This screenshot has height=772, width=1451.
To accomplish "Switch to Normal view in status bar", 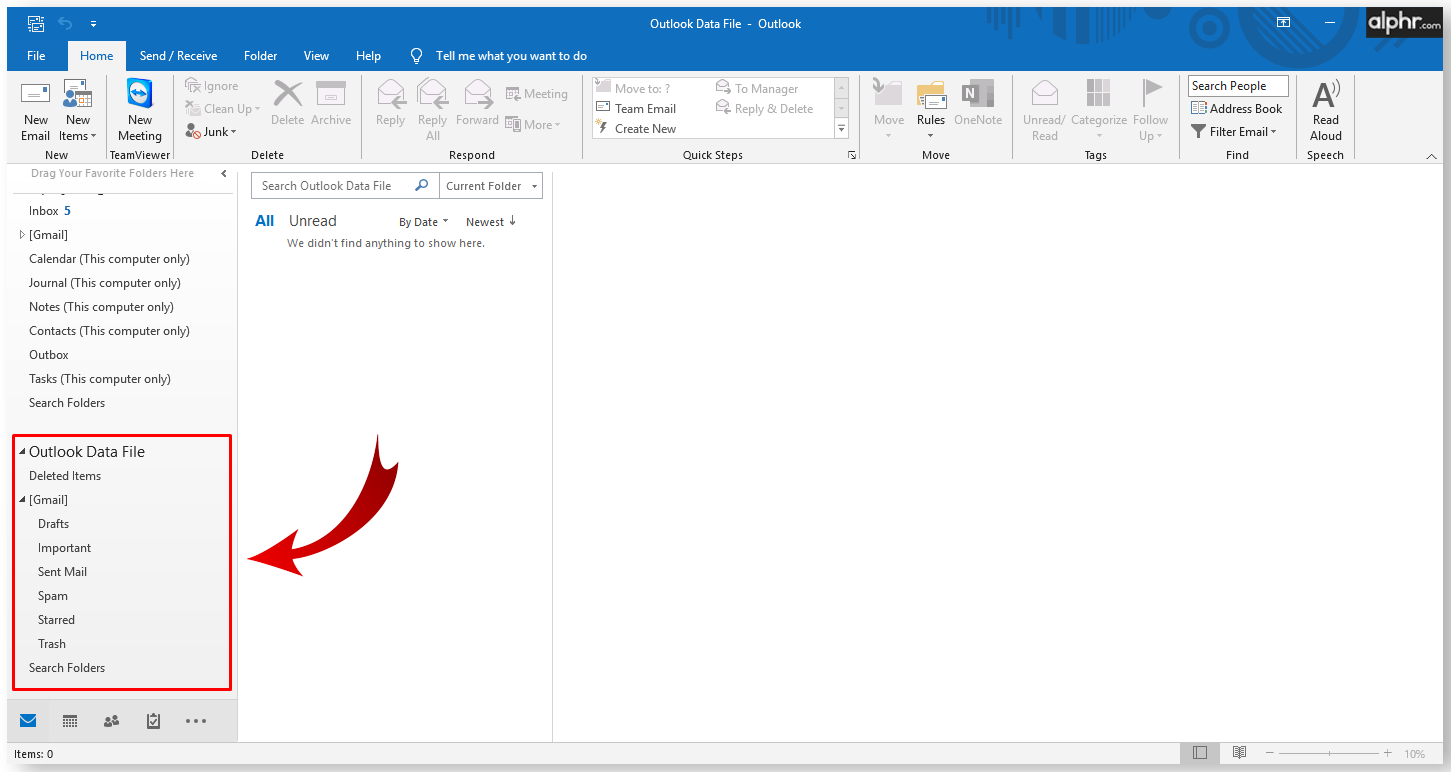I will pyautogui.click(x=1200, y=753).
